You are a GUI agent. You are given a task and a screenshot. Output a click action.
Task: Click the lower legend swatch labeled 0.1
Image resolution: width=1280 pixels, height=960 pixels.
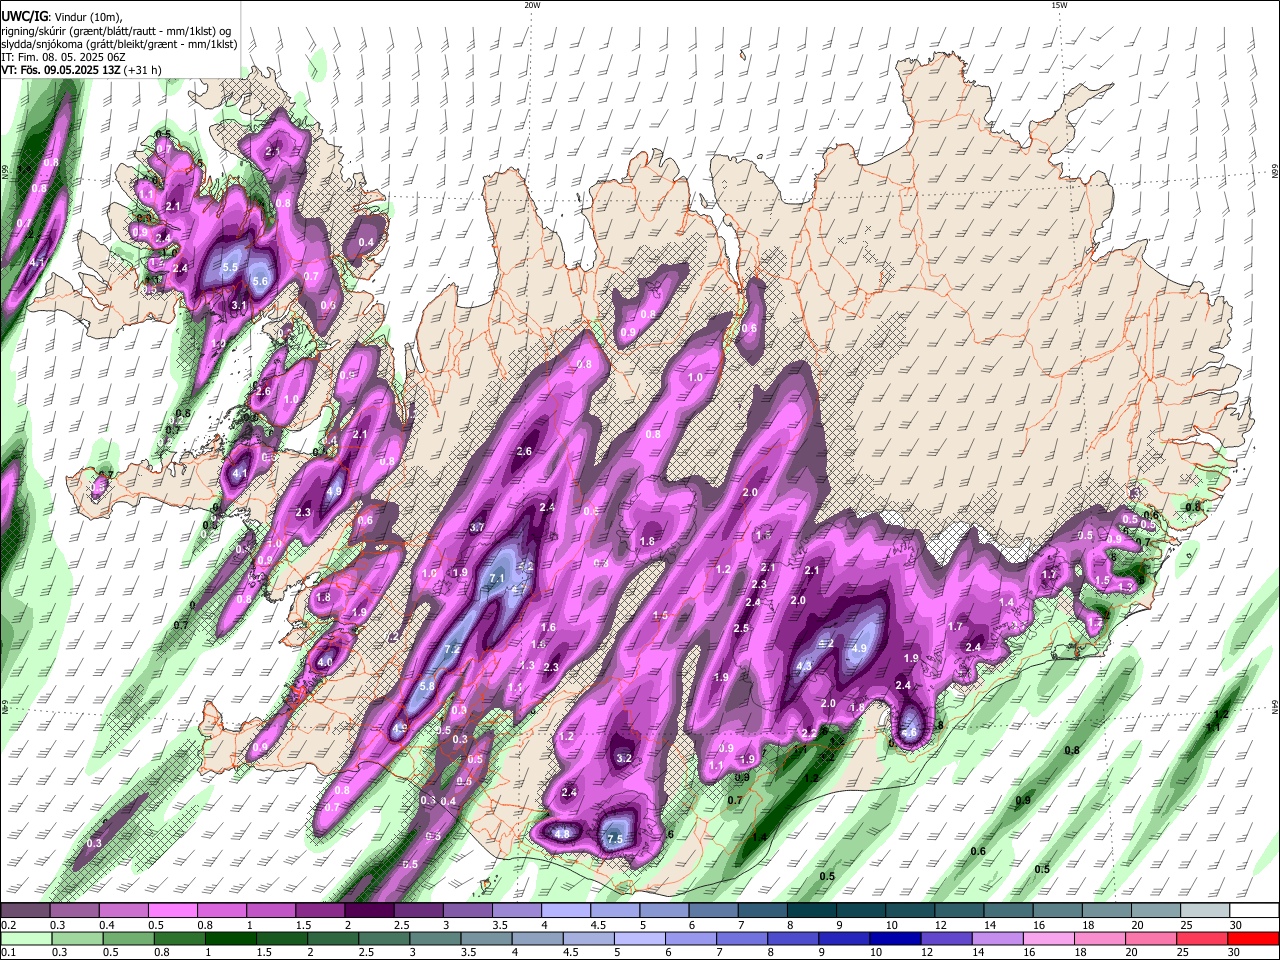coord(25,938)
